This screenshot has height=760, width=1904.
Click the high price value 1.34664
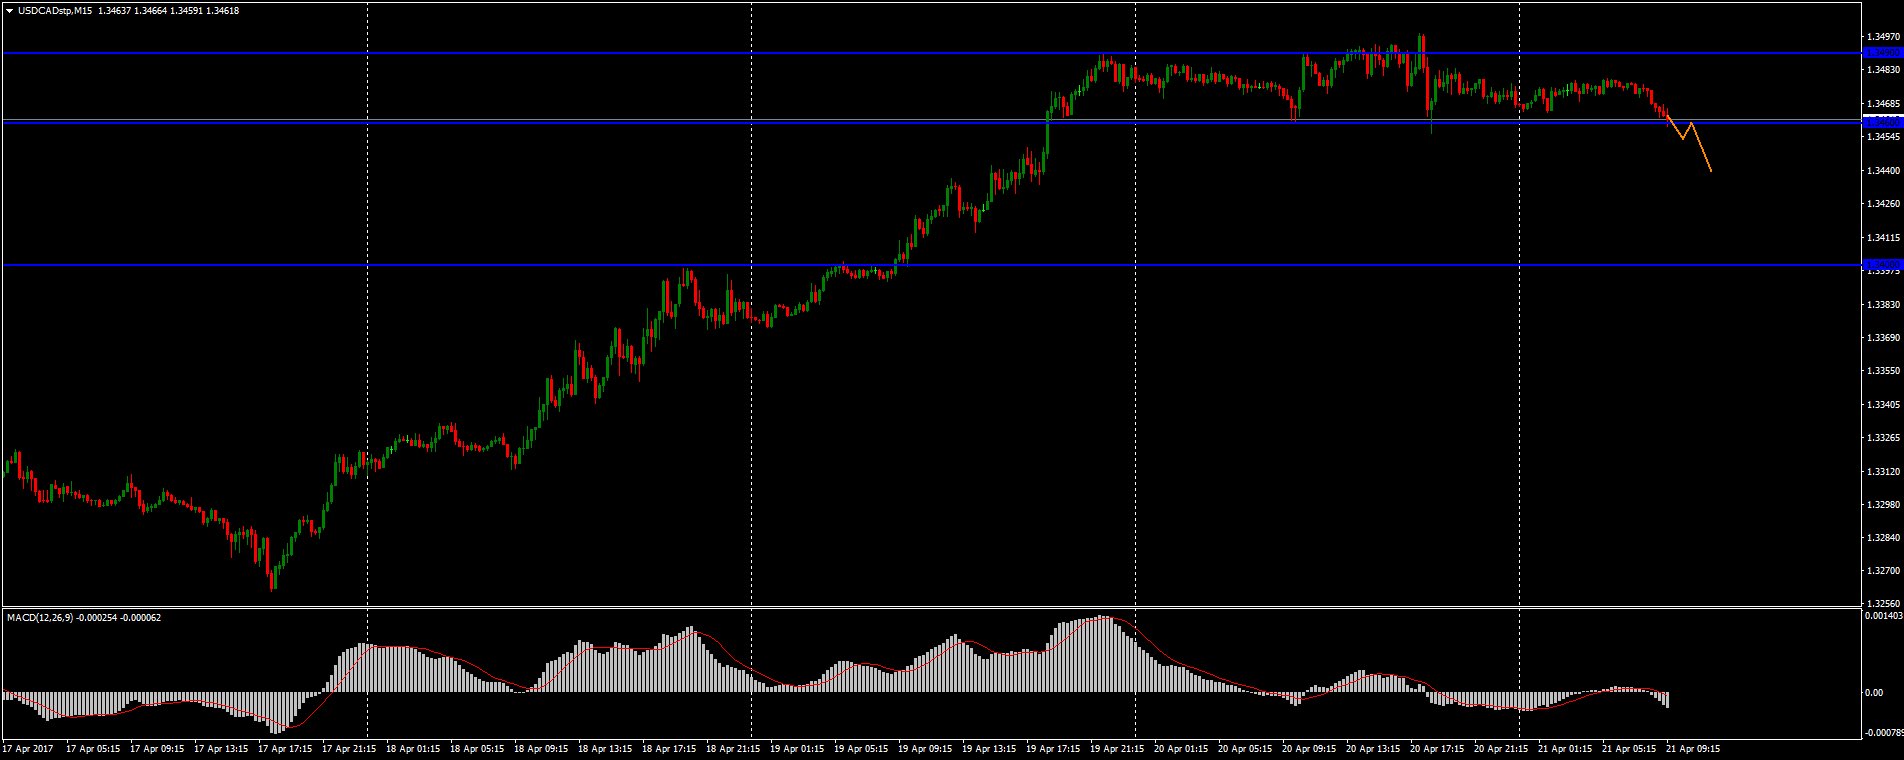[x=152, y=11]
